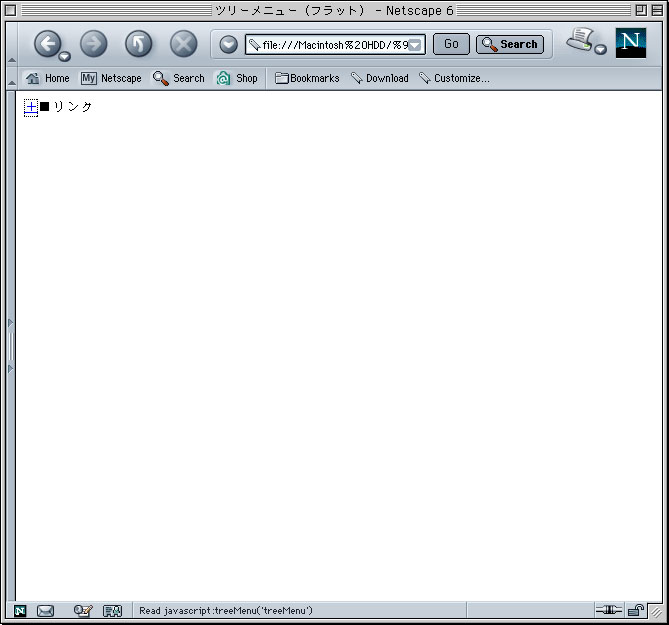Open Mail from status bar envelope icon

pyautogui.click(x=45, y=611)
